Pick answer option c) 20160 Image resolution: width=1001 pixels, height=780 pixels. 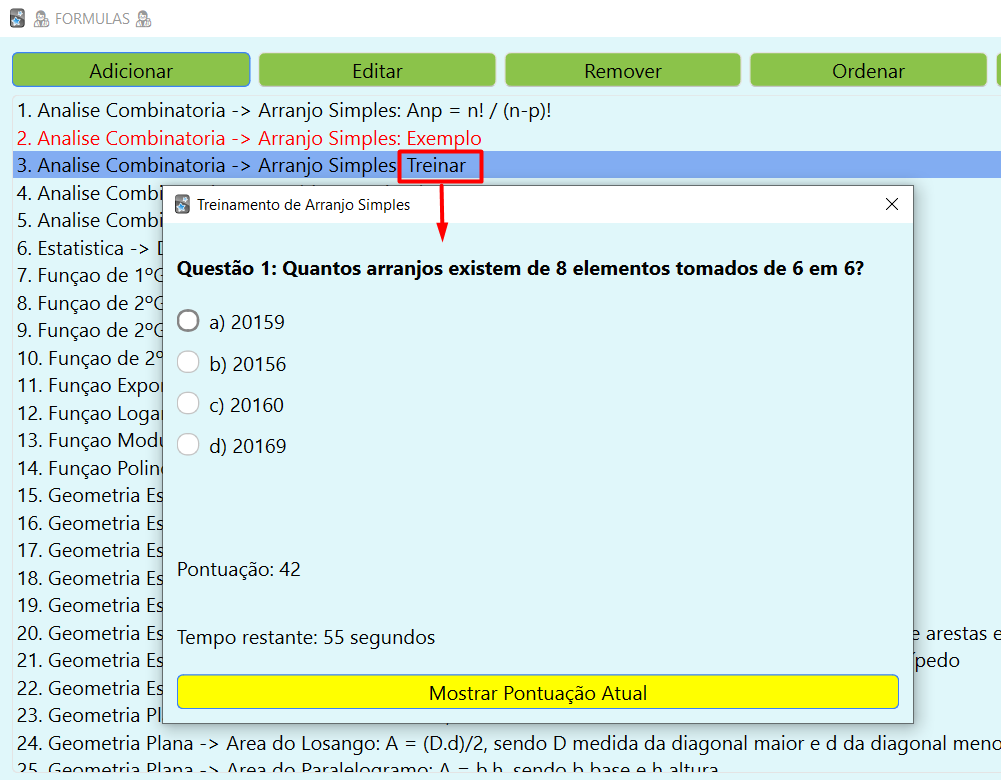[x=189, y=405]
